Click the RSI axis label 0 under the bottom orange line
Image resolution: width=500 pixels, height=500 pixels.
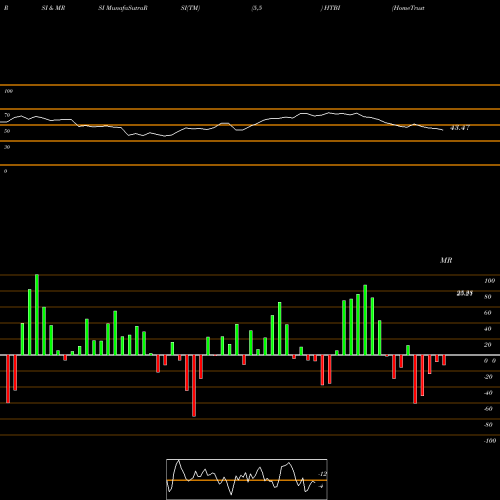tap(5, 171)
